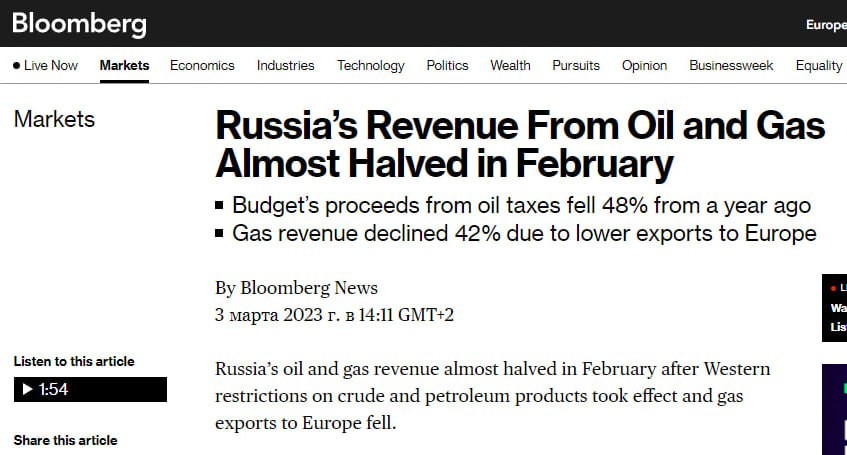Open the Businessweek section

731,66
